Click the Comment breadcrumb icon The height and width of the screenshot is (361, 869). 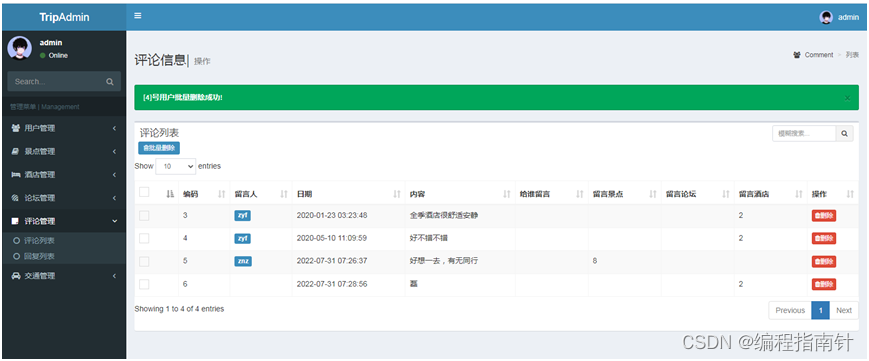[797, 55]
